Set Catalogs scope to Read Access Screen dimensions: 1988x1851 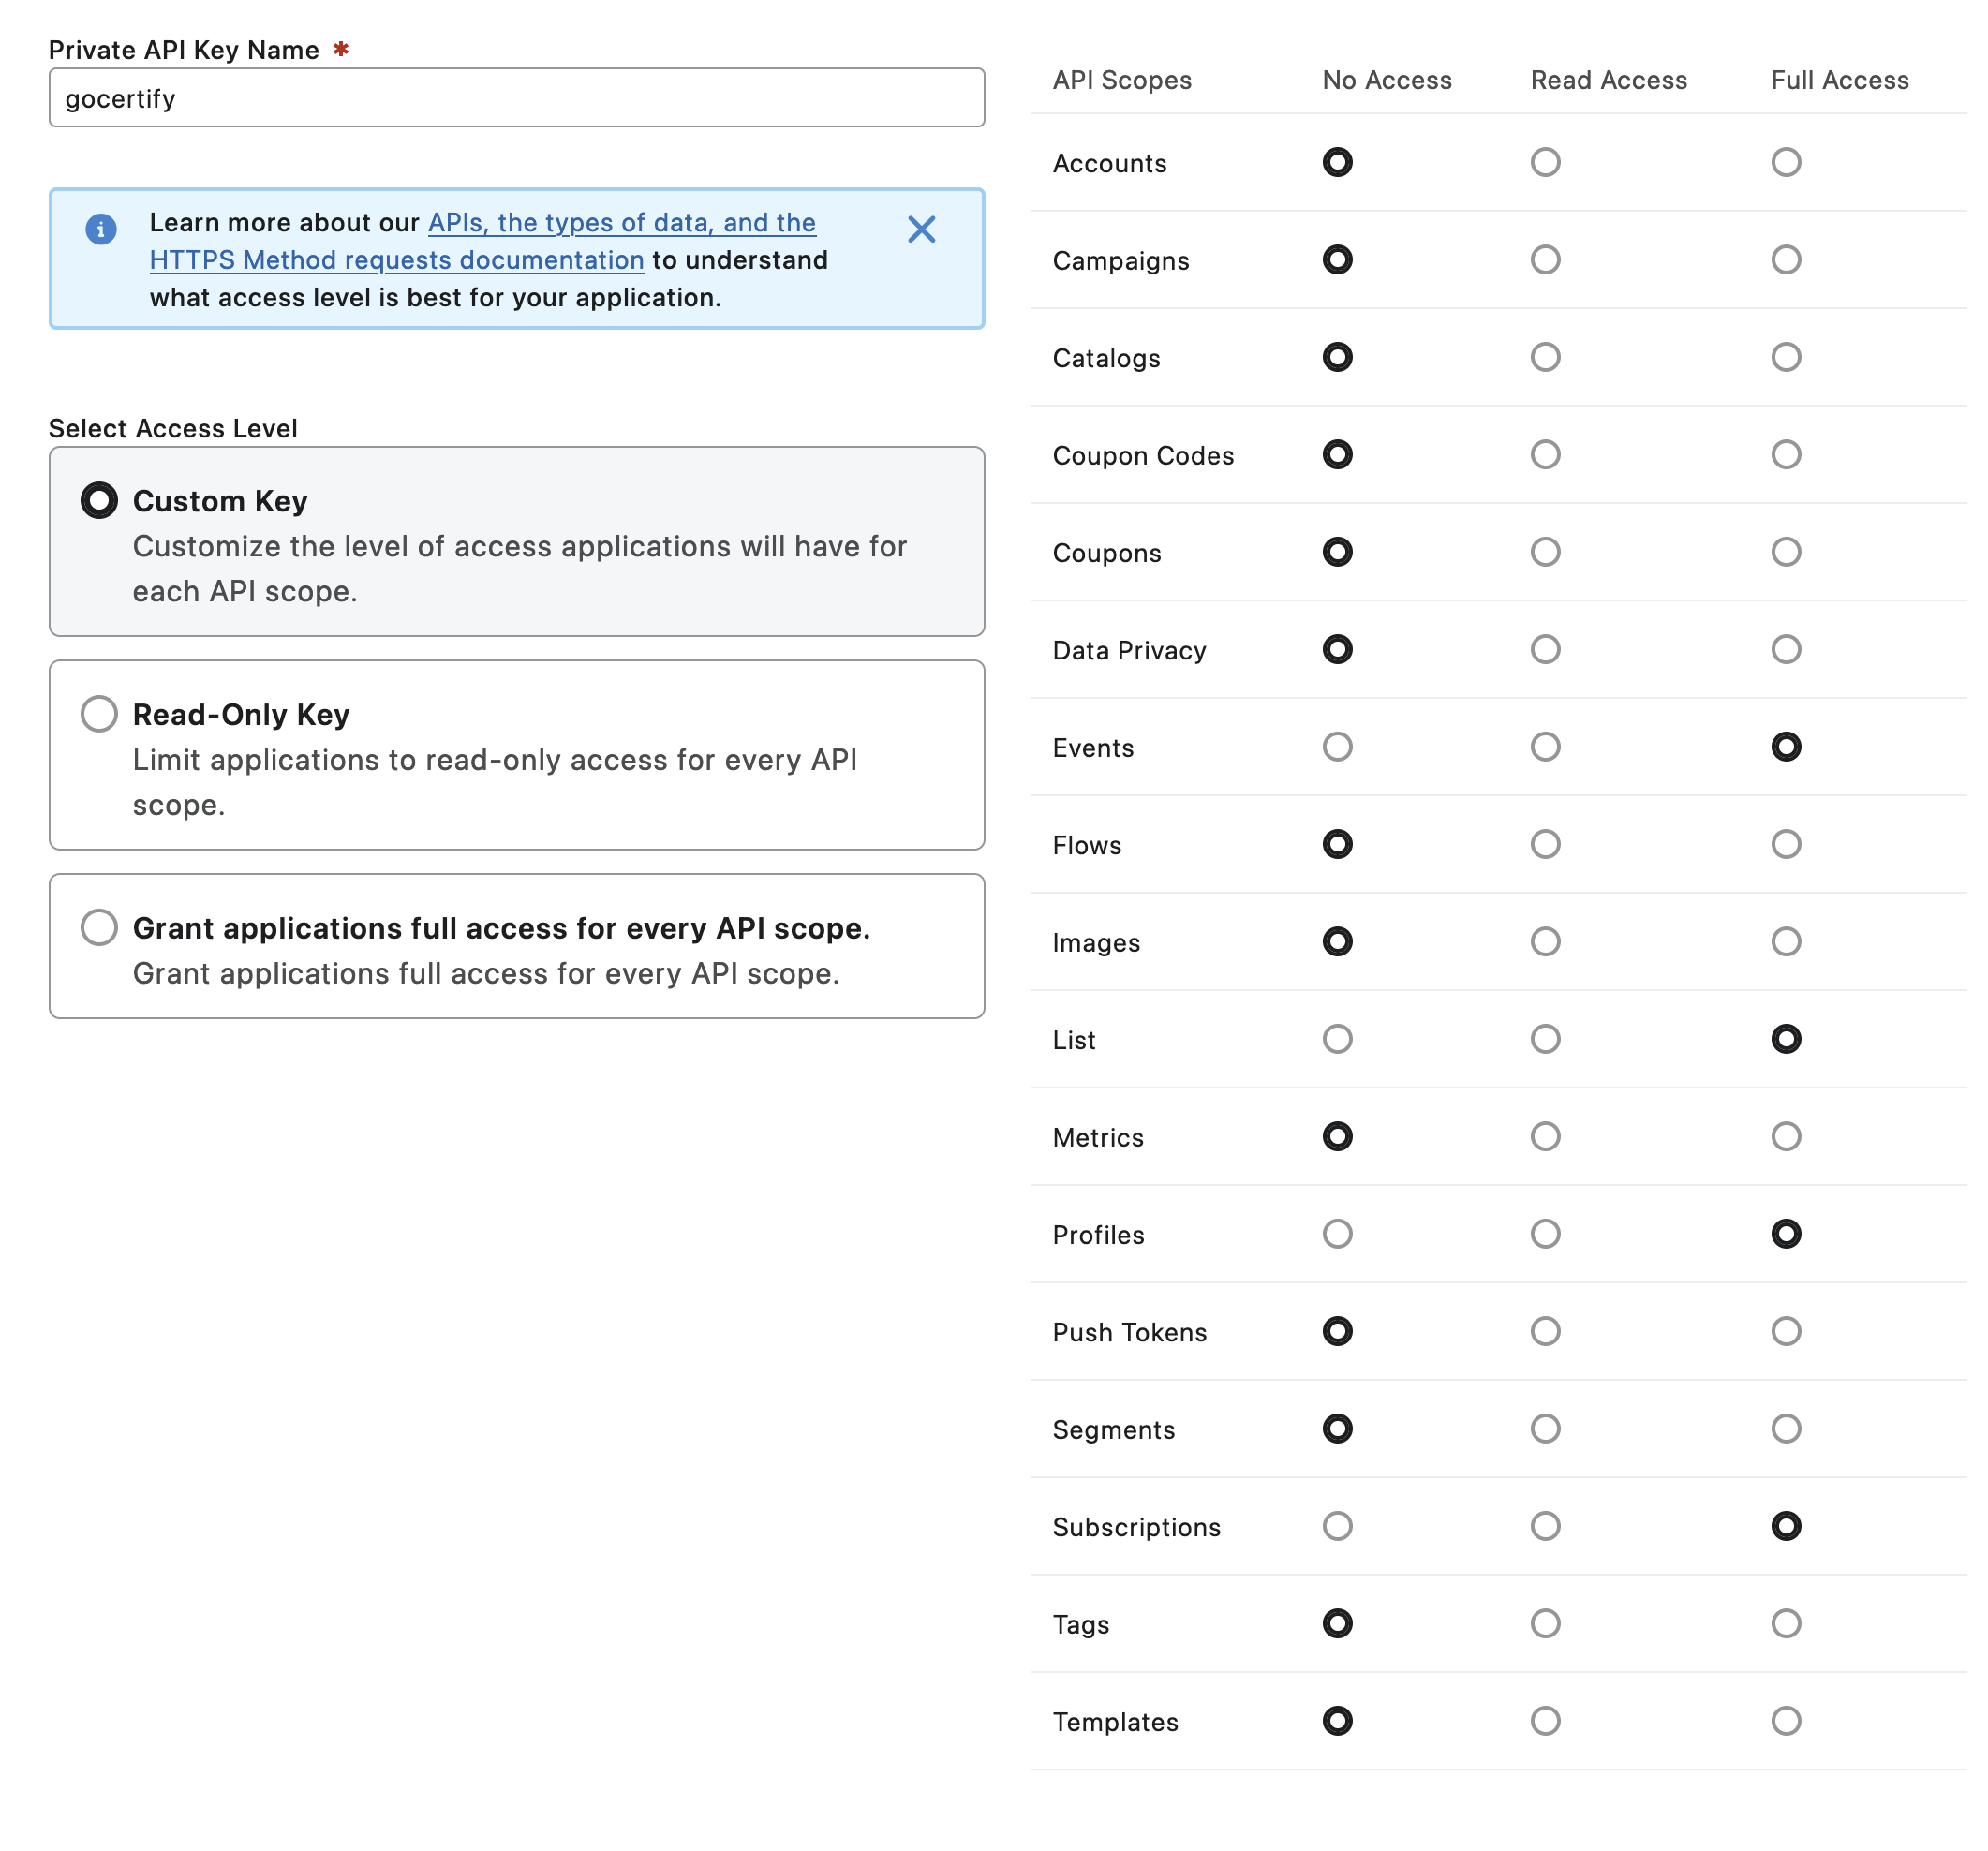[x=1545, y=357]
